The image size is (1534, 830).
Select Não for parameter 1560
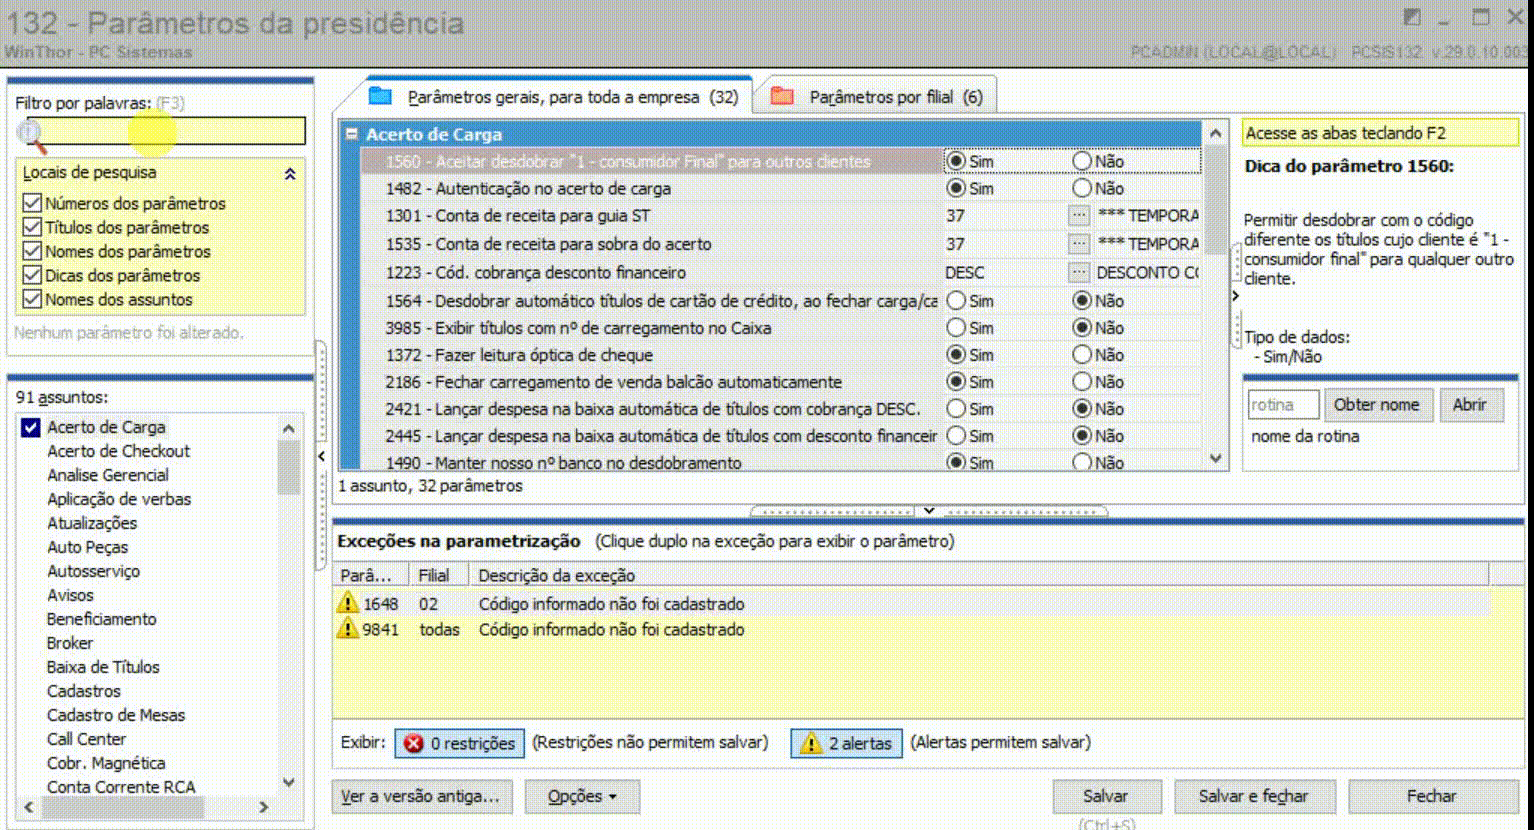pyautogui.click(x=1082, y=161)
